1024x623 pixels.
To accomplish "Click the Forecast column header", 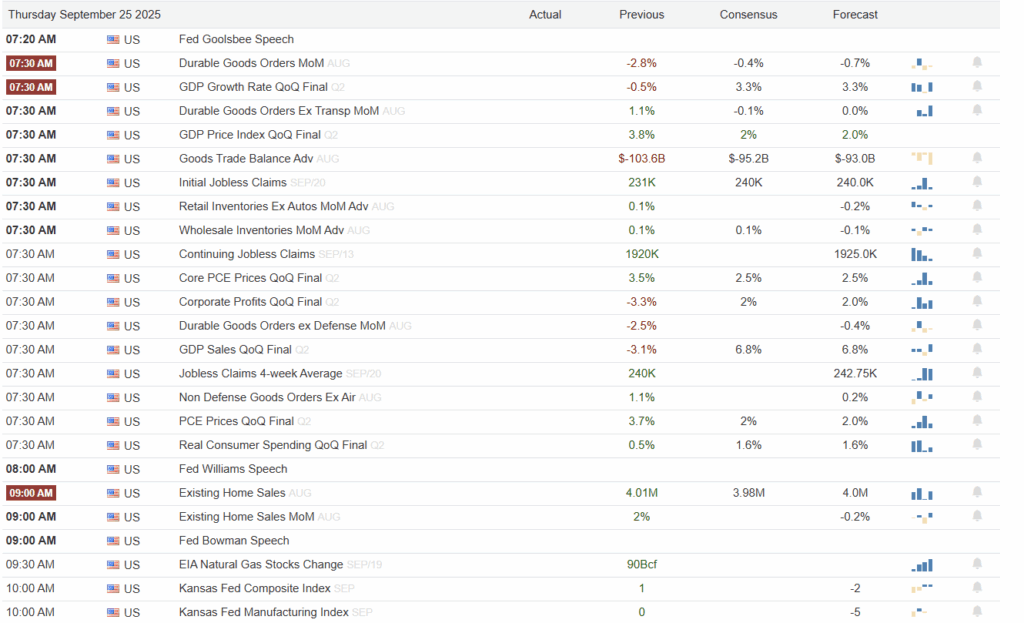I will click(855, 15).
